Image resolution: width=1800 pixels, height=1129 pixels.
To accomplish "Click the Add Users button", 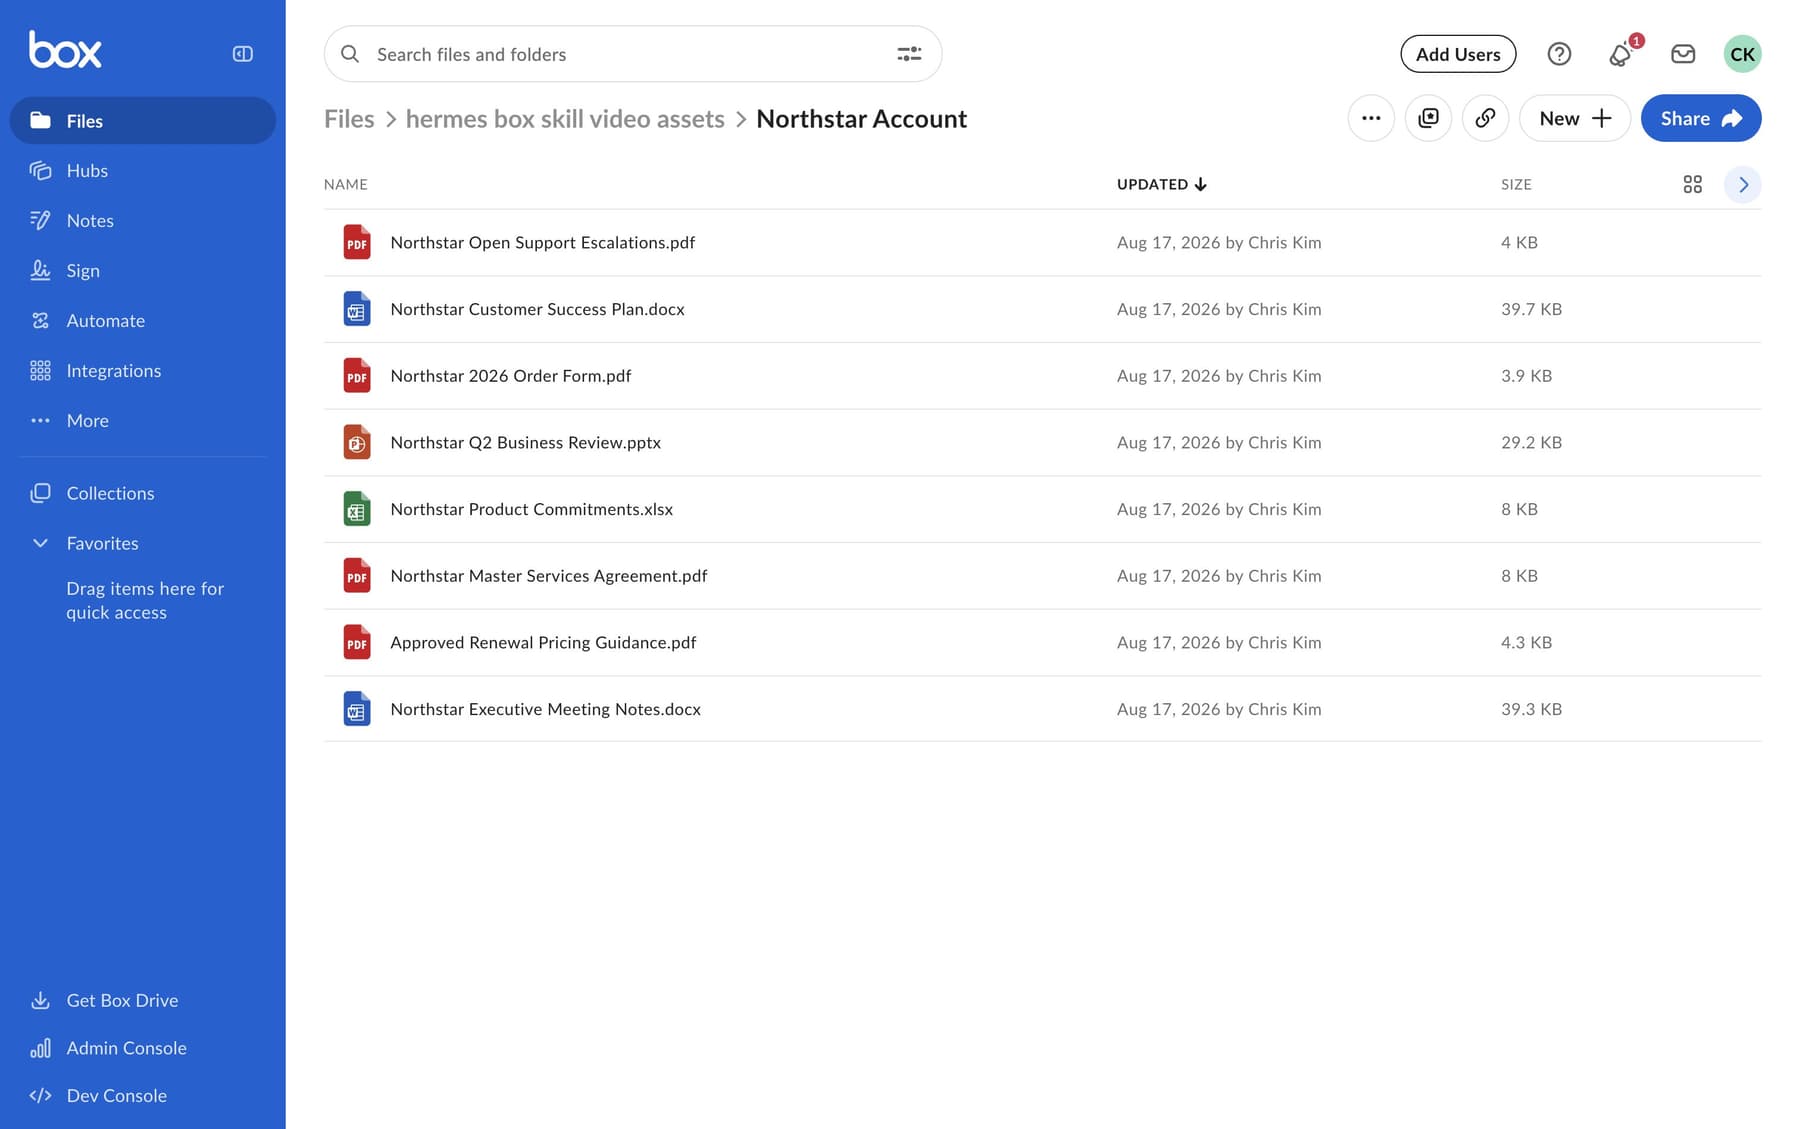I will [1457, 54].
